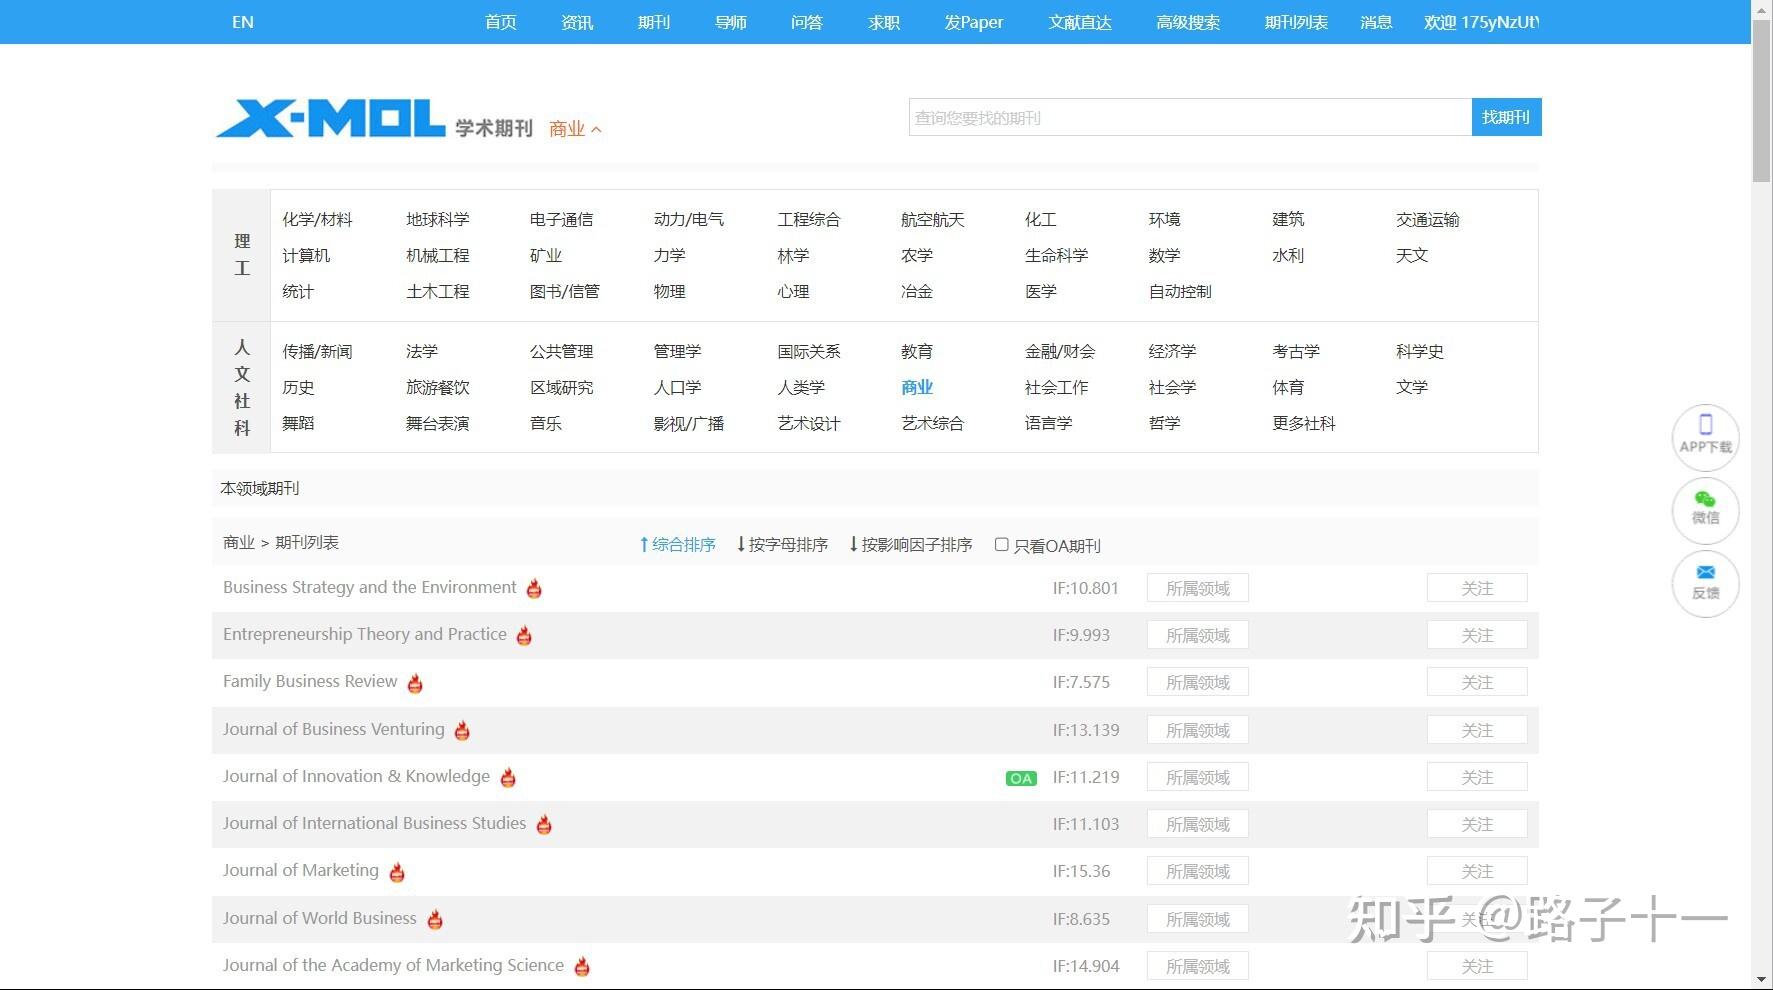Switch language to EN
The height and width of the screenshot is (990, 1773).
click(x=242, y=21)
